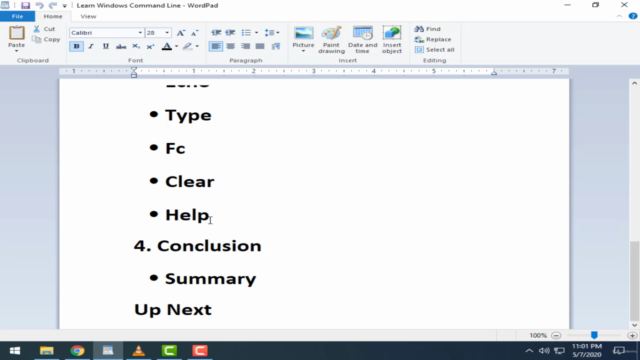The width and height of the screenshot is (640, 360).
Task: Align text right
Action: pos(245,46)
